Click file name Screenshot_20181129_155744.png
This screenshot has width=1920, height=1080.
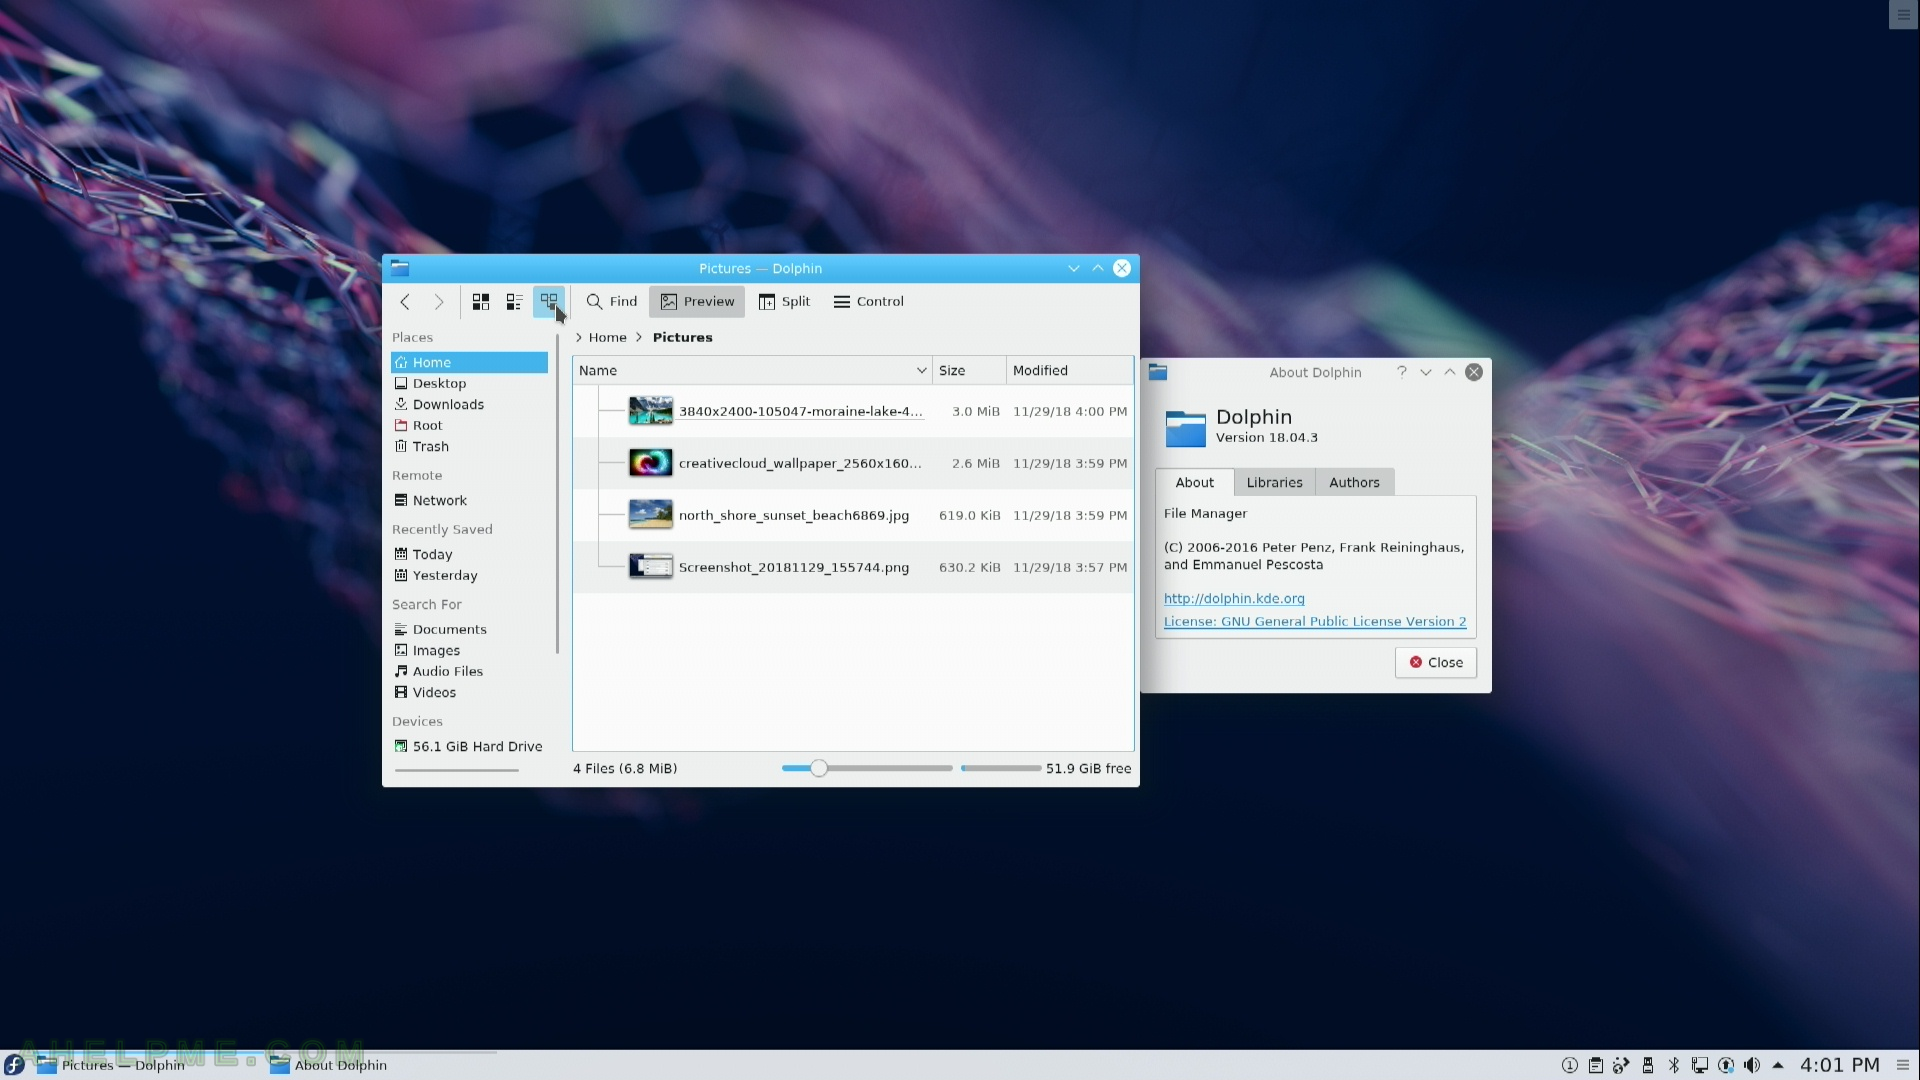click(794, 567)
